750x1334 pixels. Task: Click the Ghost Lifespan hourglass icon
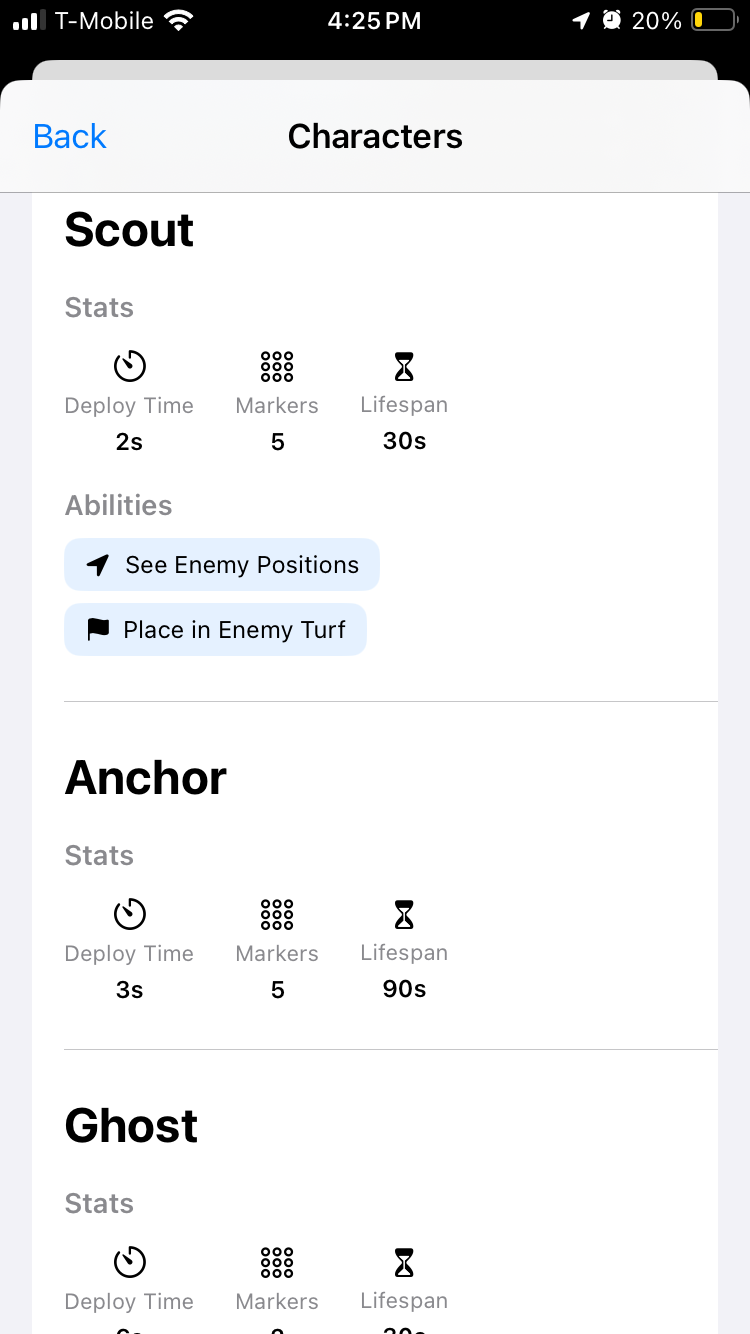(403, 1263)
